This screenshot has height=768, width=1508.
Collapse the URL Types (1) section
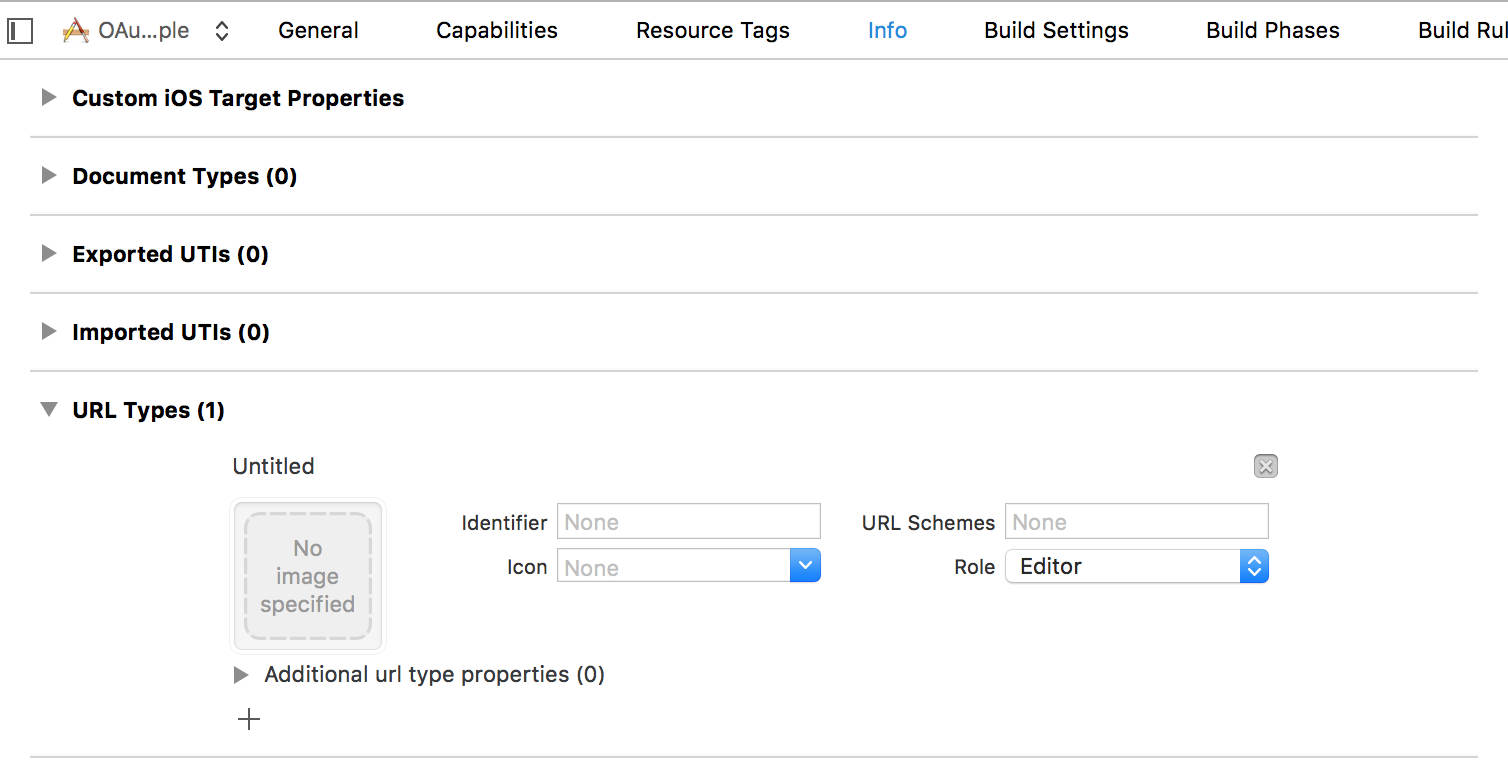click(48, 410)
